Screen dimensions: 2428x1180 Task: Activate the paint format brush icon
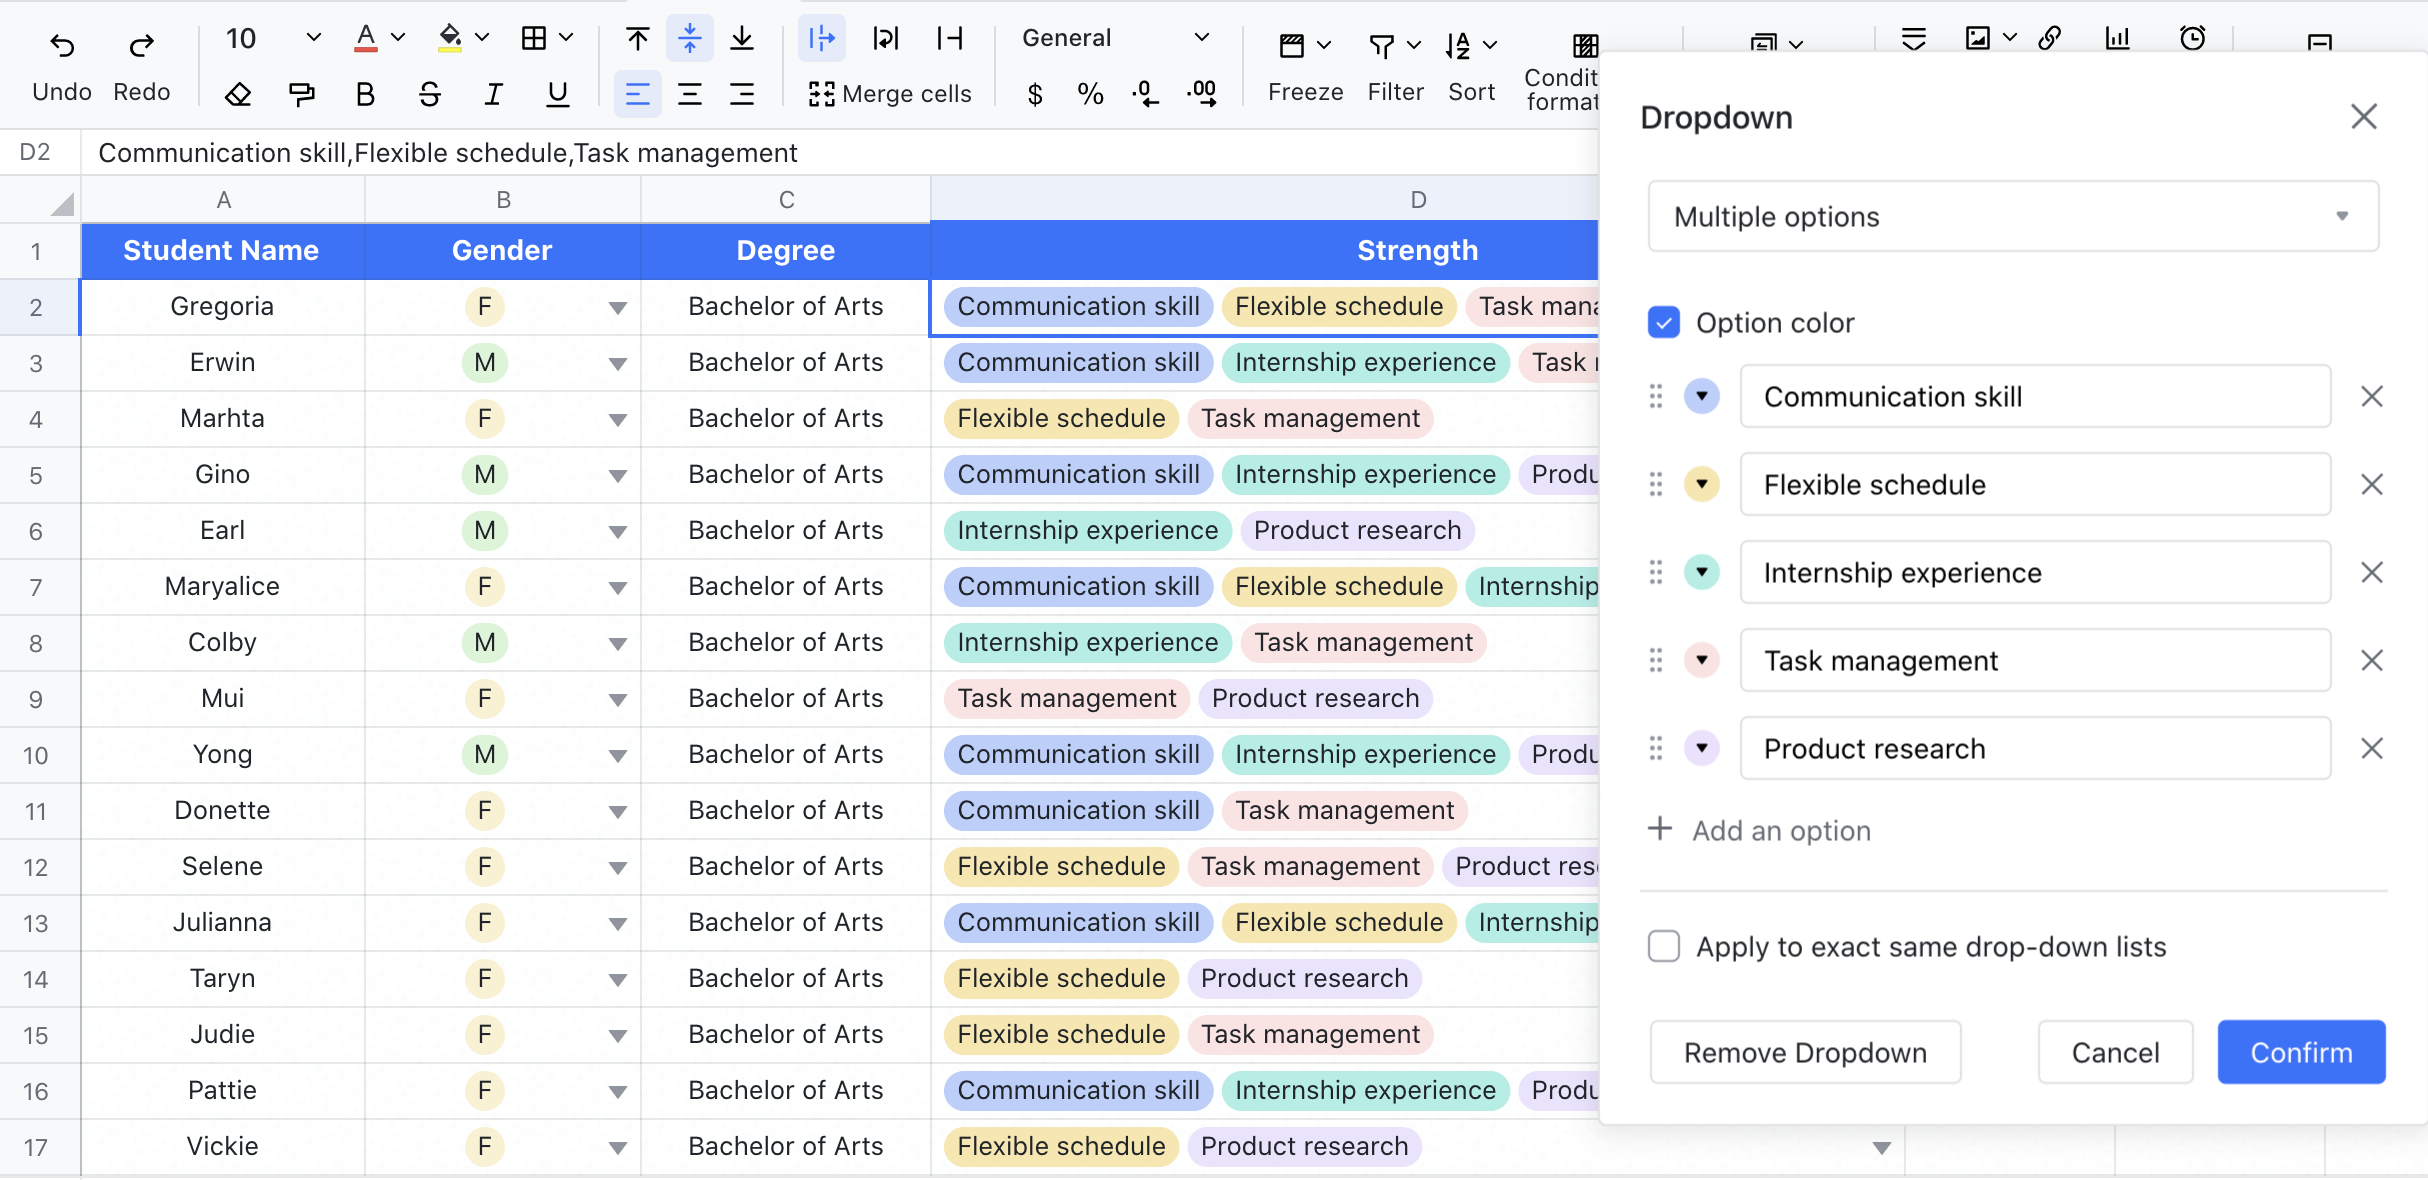[301, 95]
